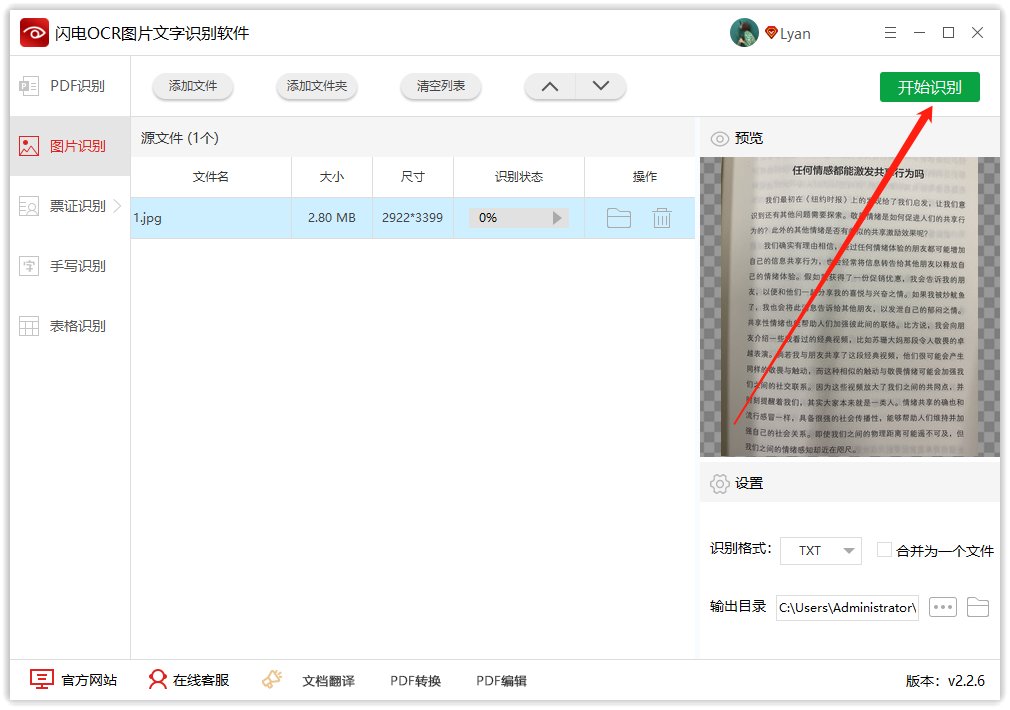This screenshot has width=1010, height=710.
Task: Click the green 开始识别 button
Action: [931, 87]
